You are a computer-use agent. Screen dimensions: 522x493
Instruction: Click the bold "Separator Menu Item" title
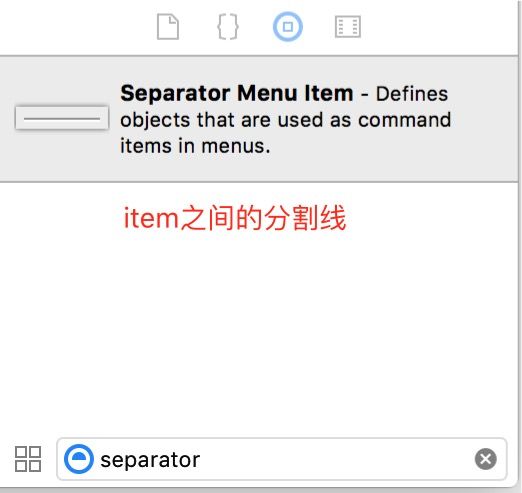pos(237,93)
